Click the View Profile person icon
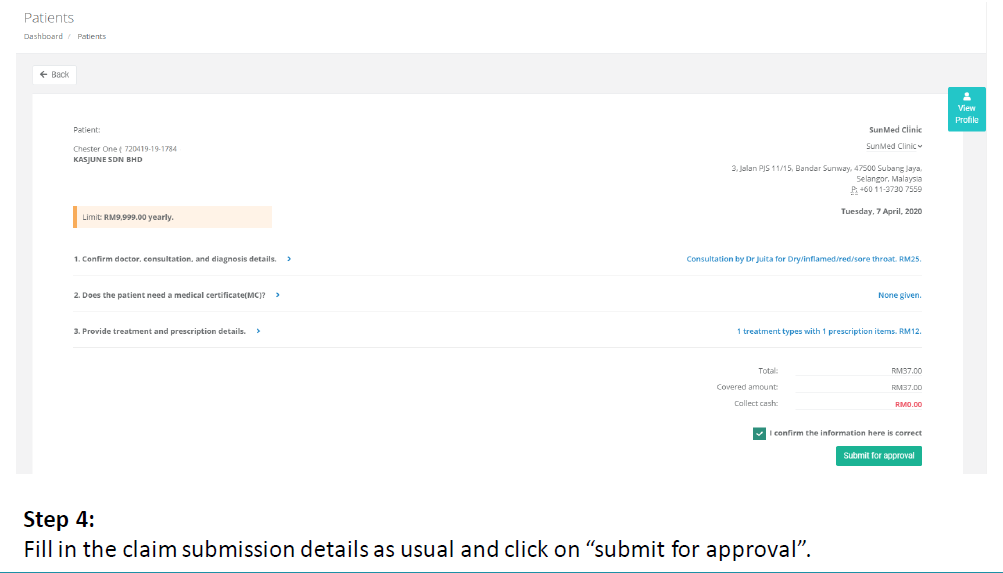1003x573 pixels. [966, 97]
